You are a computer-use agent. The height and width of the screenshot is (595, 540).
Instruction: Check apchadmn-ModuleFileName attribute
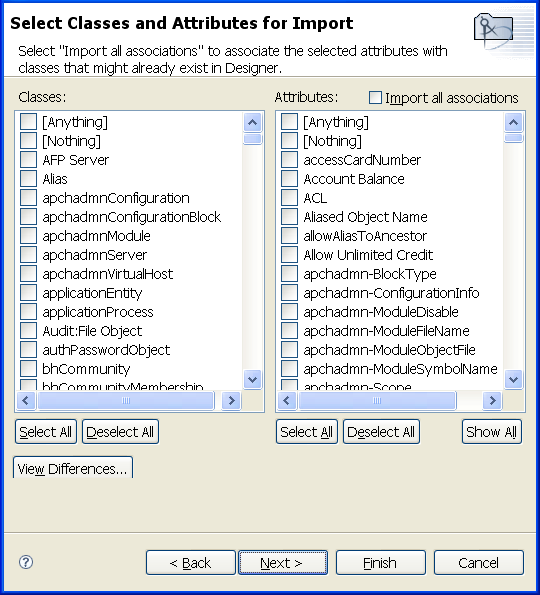point(289,331)
